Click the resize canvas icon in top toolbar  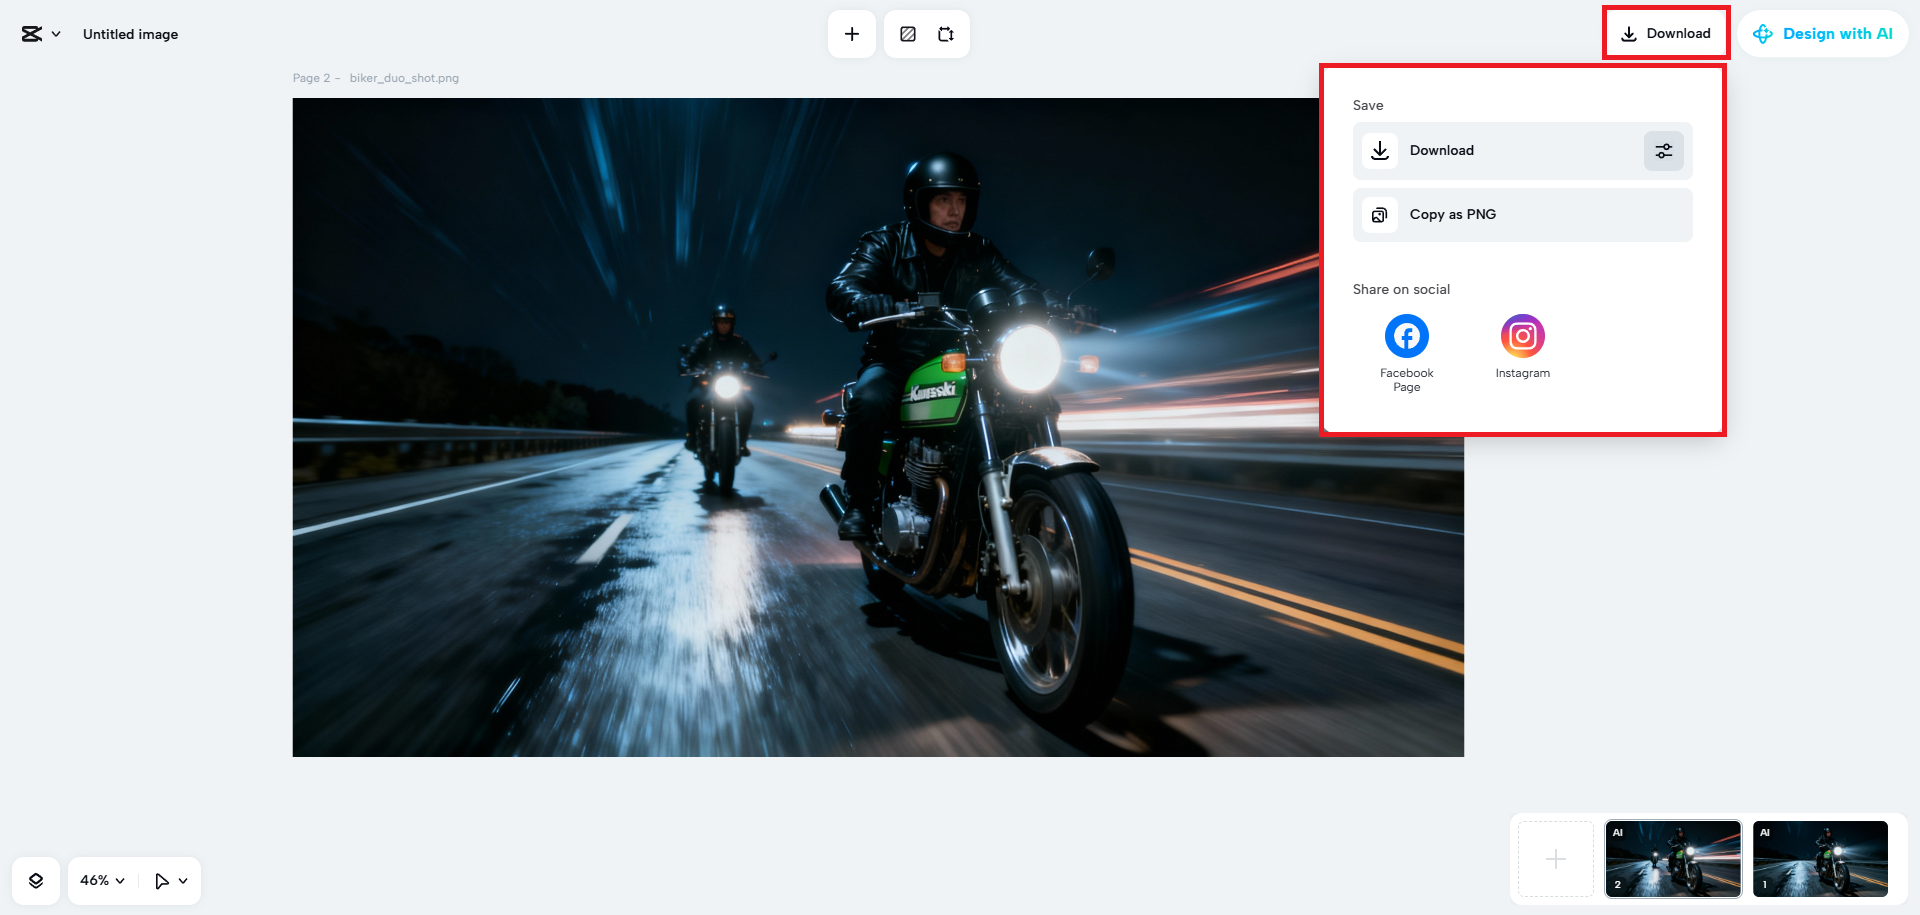click(x=946, y=34)
